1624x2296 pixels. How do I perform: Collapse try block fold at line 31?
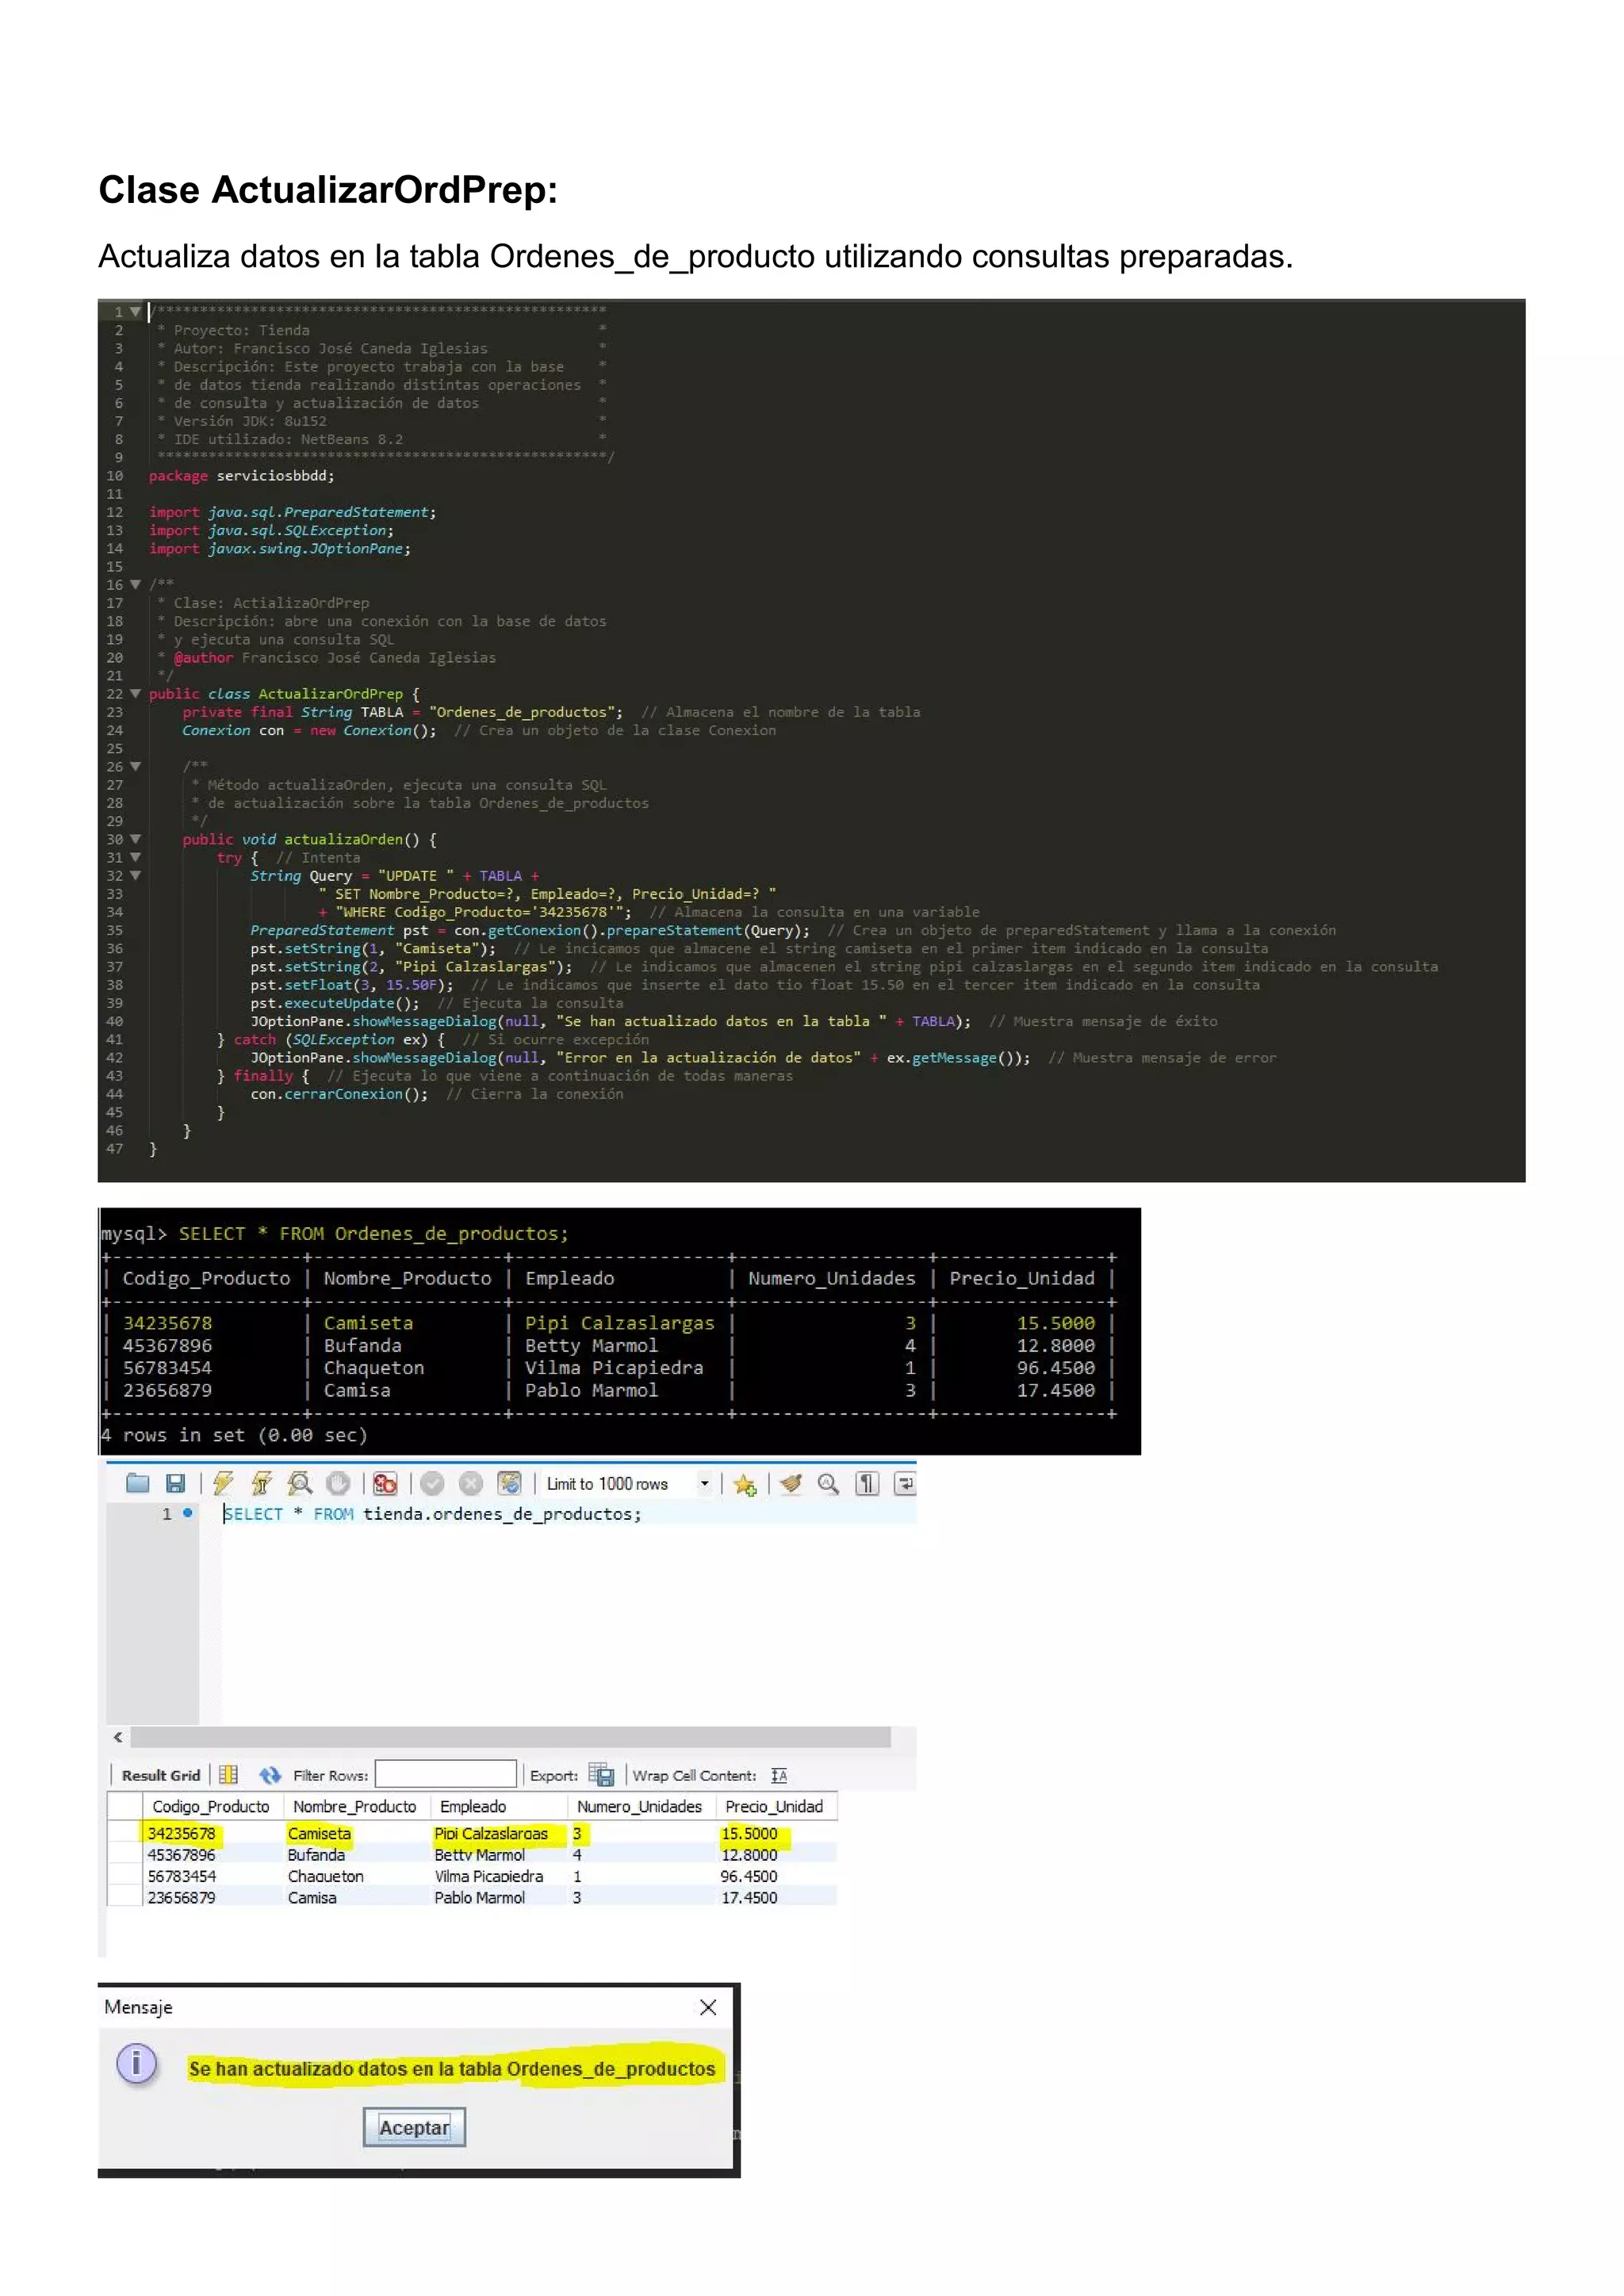click(135, 857)
